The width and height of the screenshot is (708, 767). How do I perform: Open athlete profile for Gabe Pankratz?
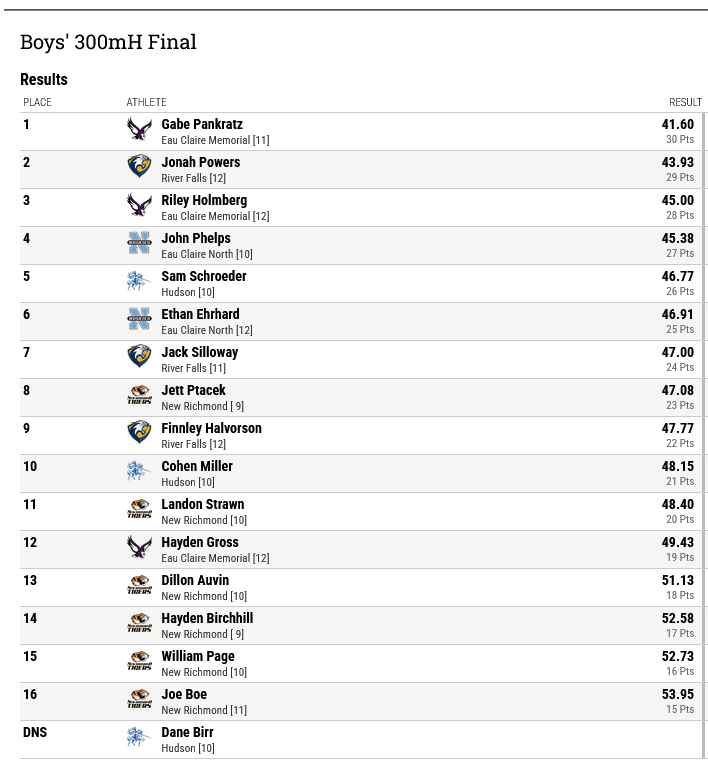pyautogui.click(x=202, y=124)
